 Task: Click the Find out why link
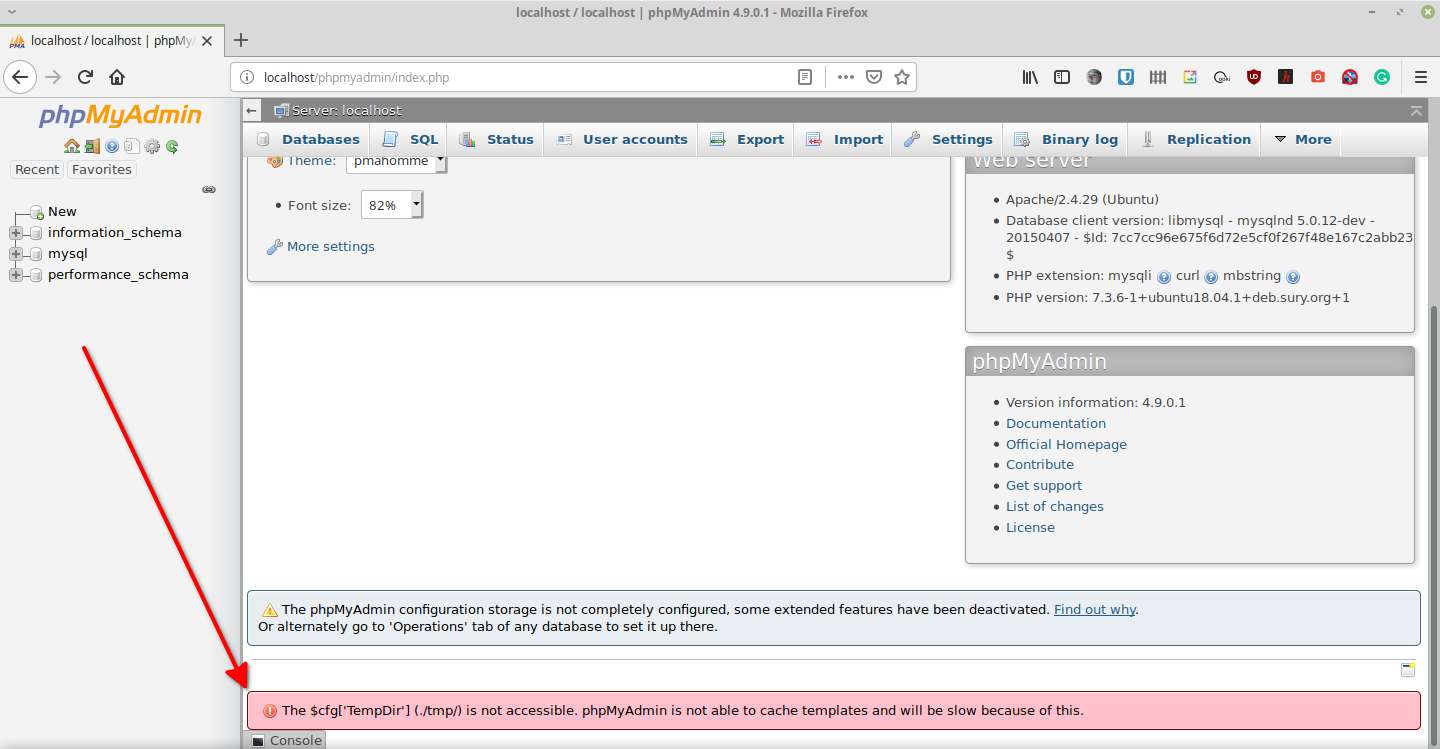(x=1095, y=609)
